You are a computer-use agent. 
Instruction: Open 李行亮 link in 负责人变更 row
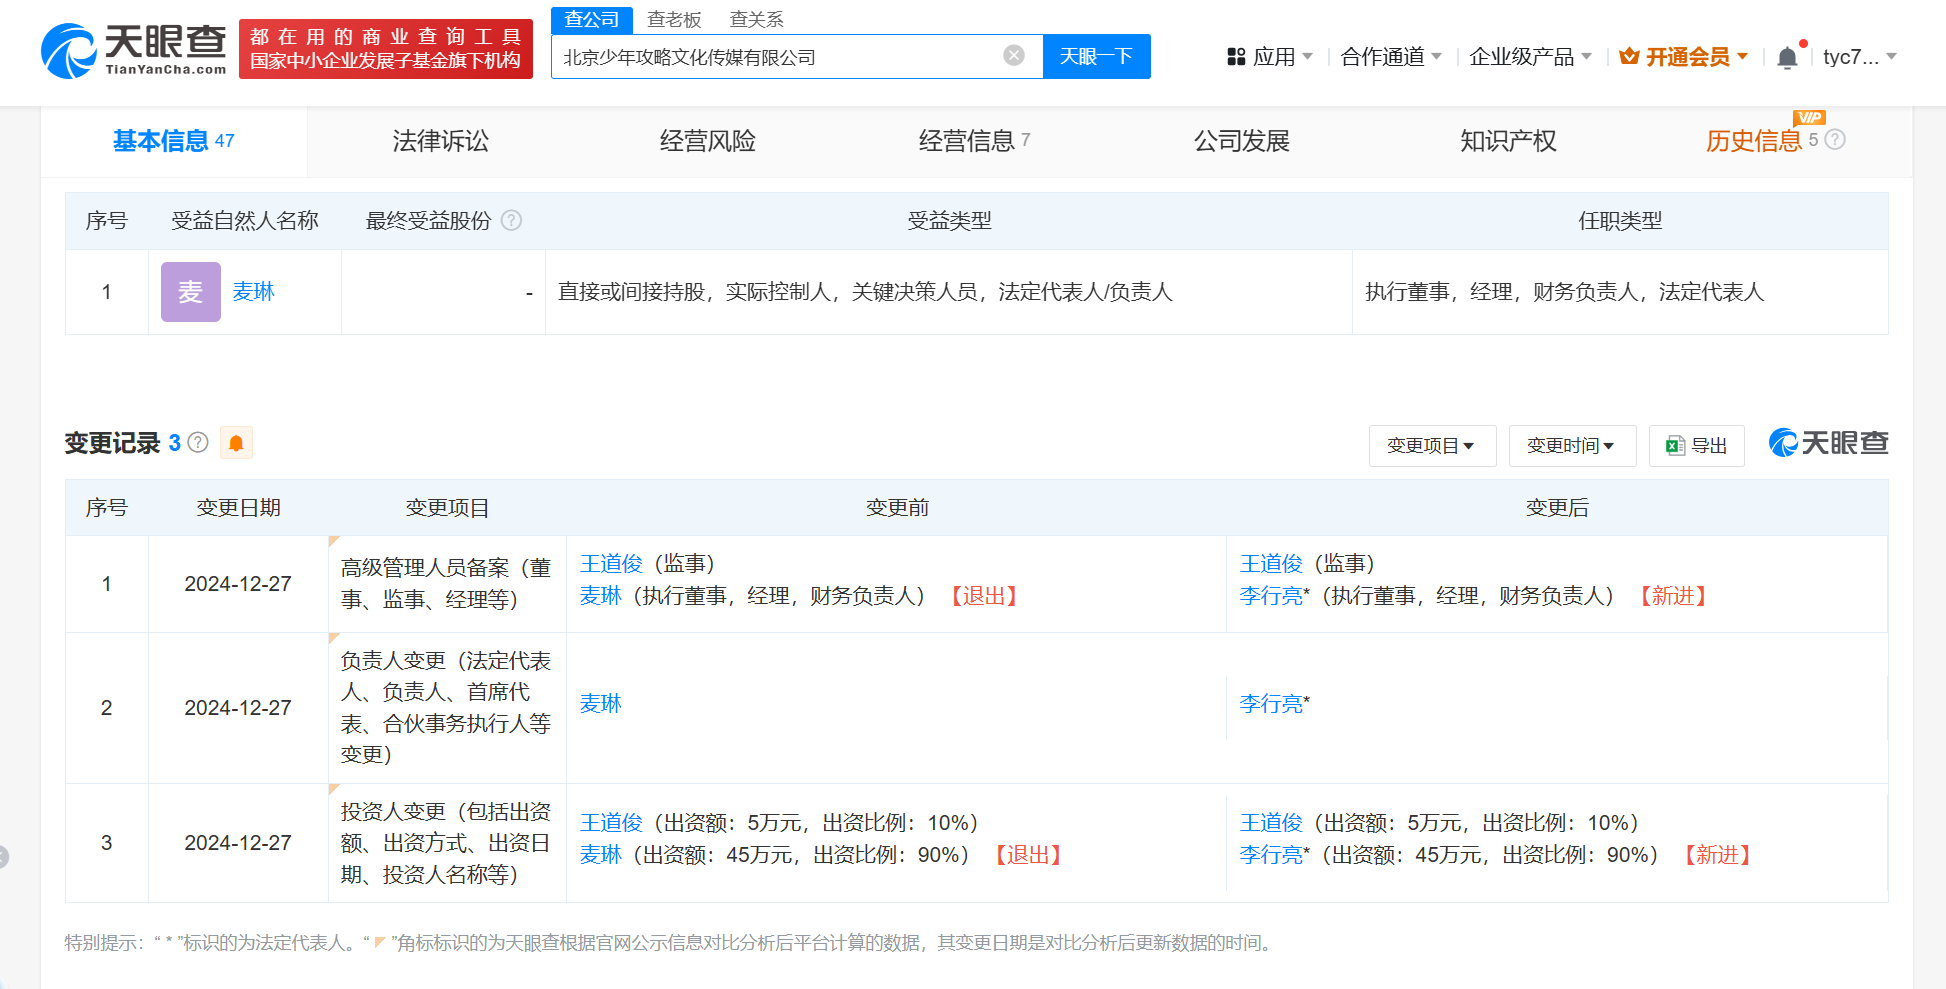tap(1271, 704)
